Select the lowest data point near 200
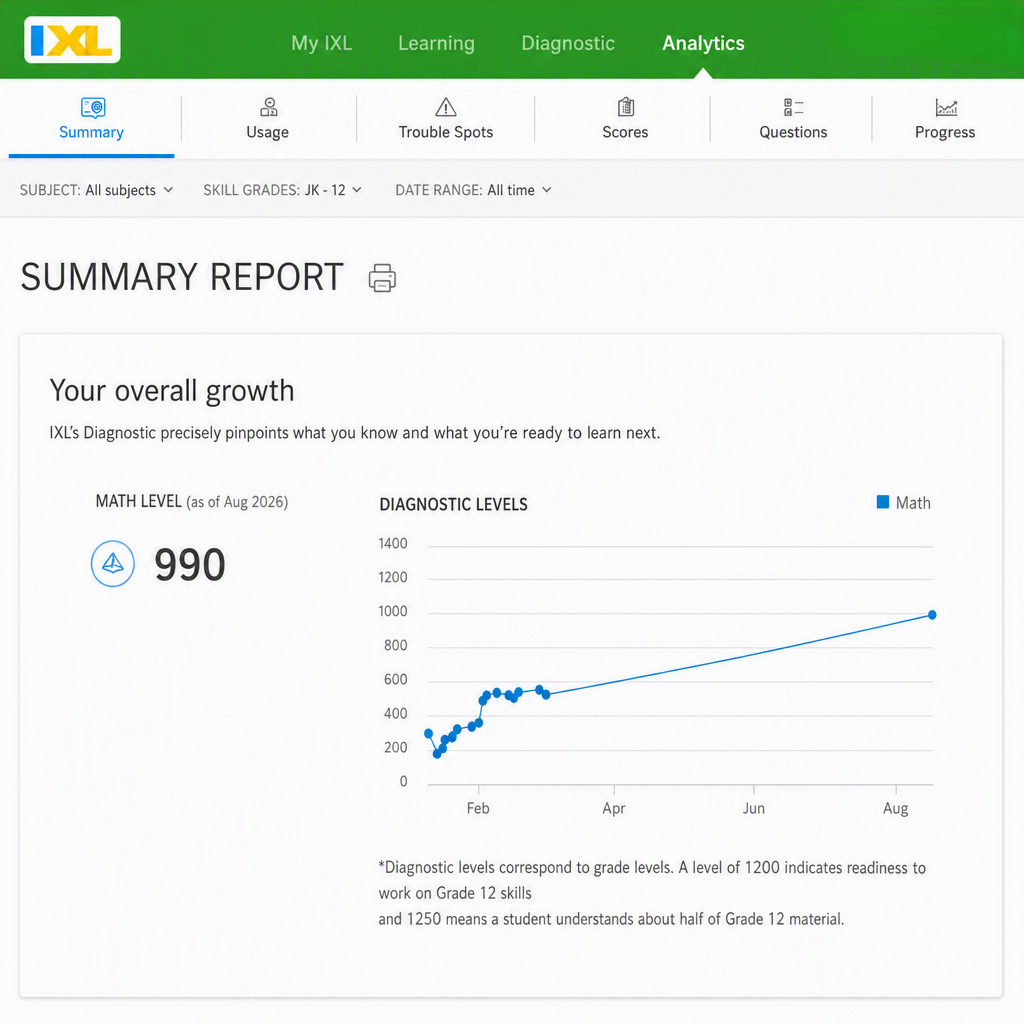Screen dimensions: 1024x1024 (x=437, y=754)
